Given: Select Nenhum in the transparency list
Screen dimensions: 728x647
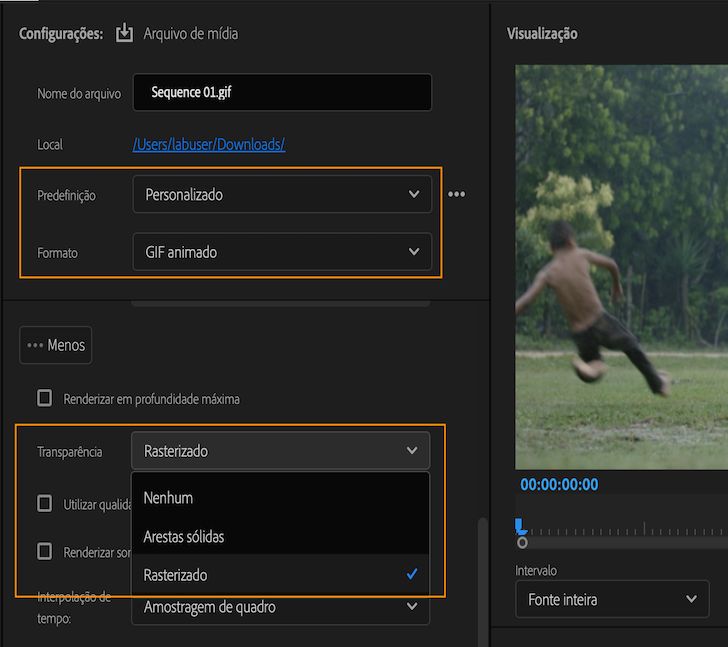Looking at the screenshot, I should (x=280, y=498).
